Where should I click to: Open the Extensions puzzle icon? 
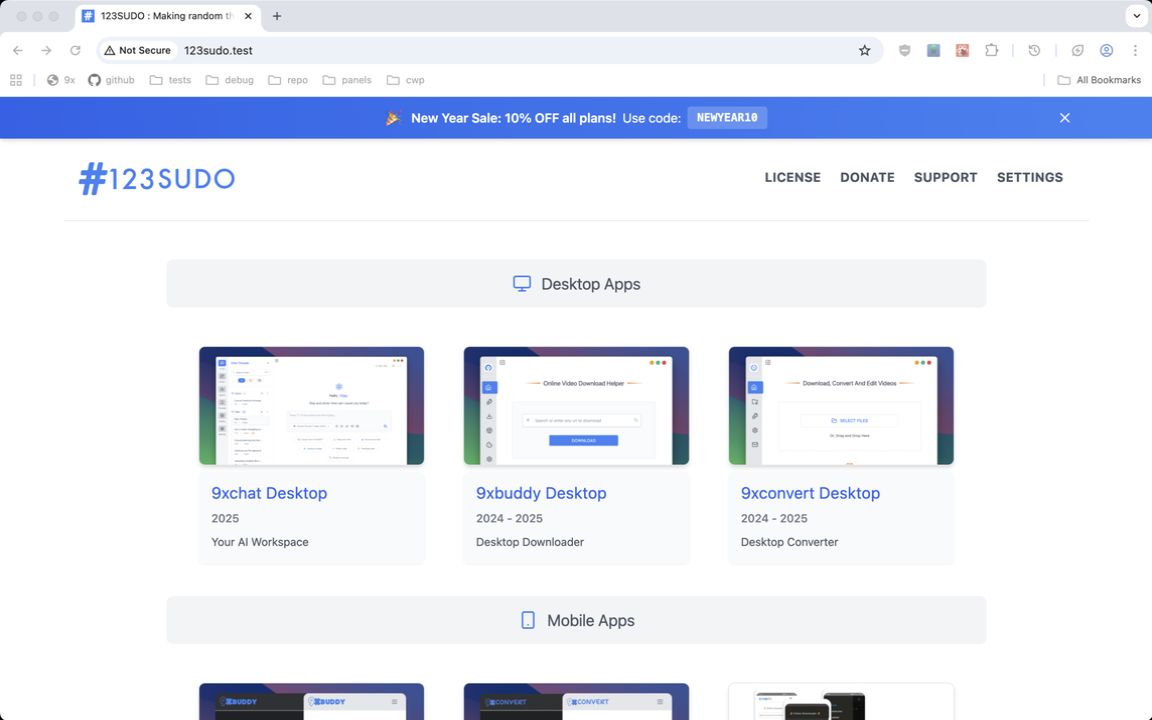[x=991, y=49]
